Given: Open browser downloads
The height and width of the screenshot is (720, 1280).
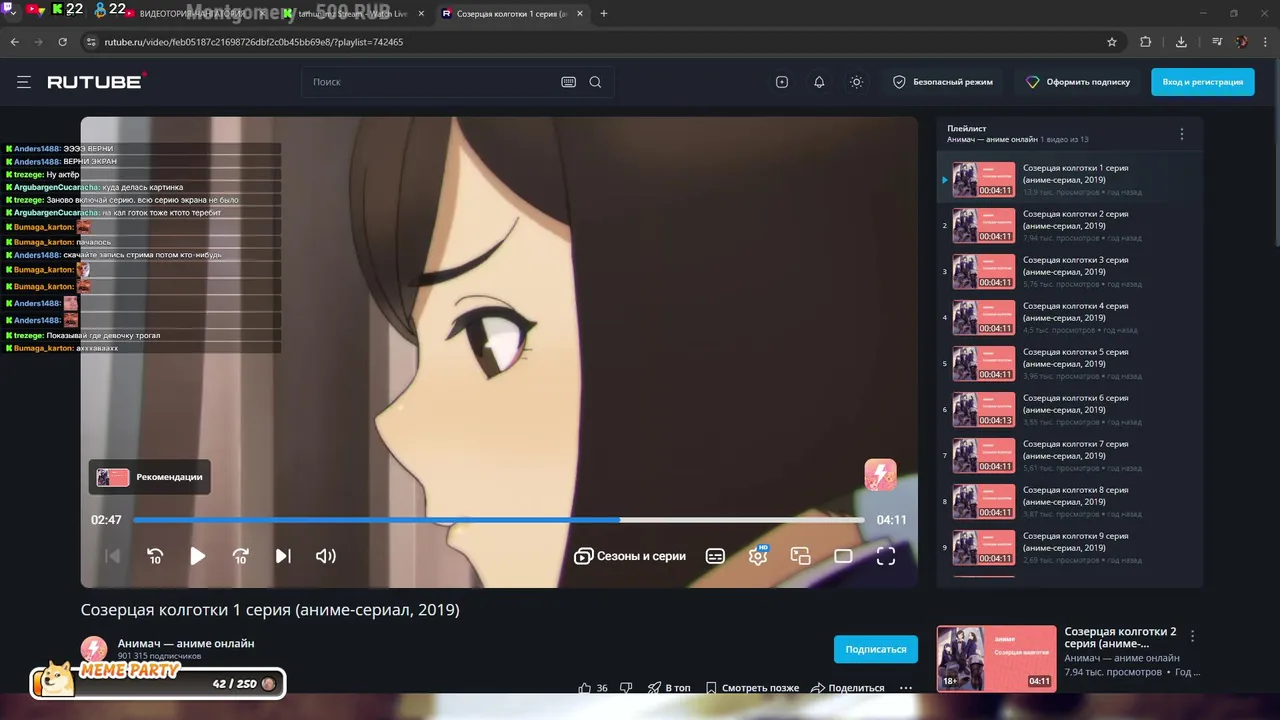Looking at the screenshot, I should [1181, 42].
